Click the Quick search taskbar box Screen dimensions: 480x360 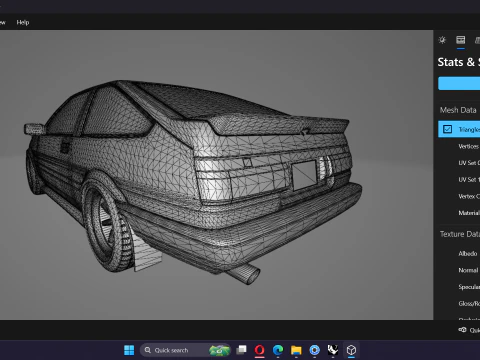point(185,350)
